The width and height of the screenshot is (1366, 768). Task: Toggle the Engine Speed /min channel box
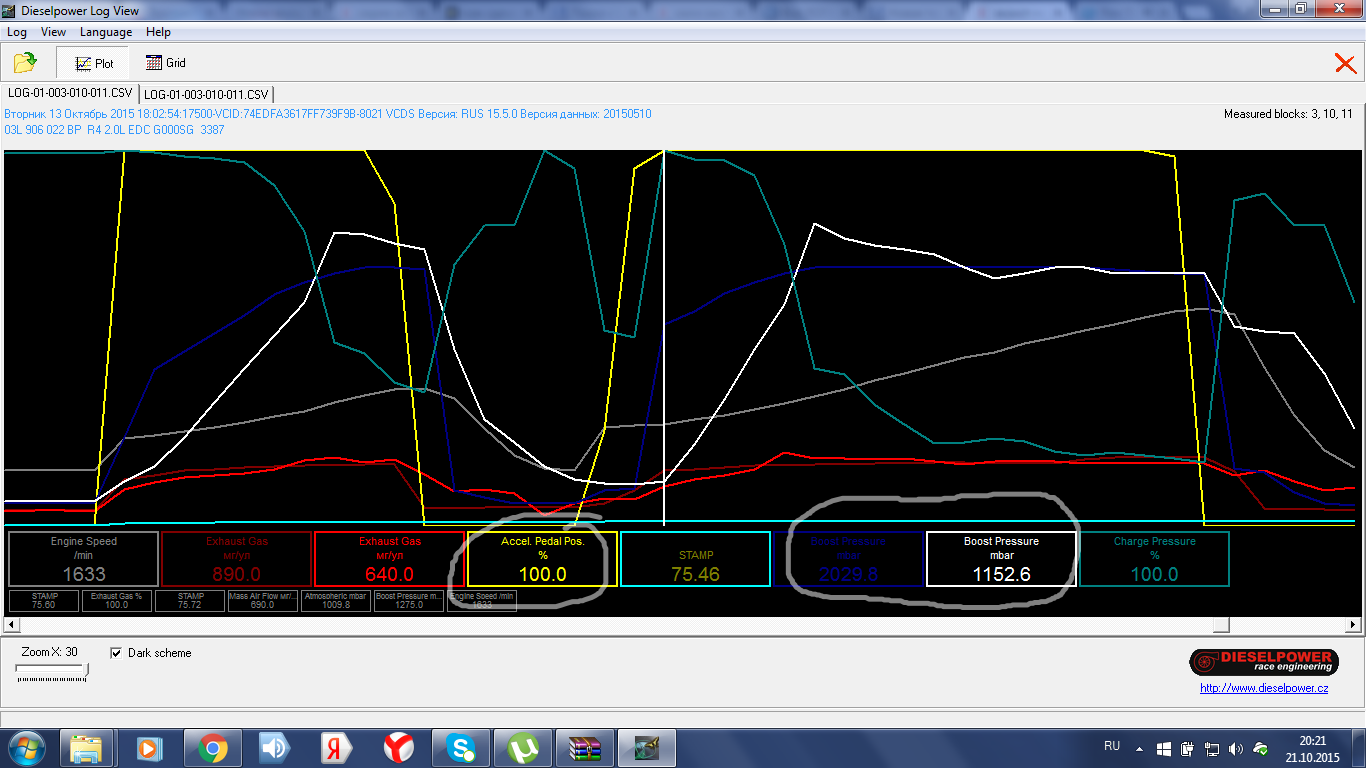(84, 558)
